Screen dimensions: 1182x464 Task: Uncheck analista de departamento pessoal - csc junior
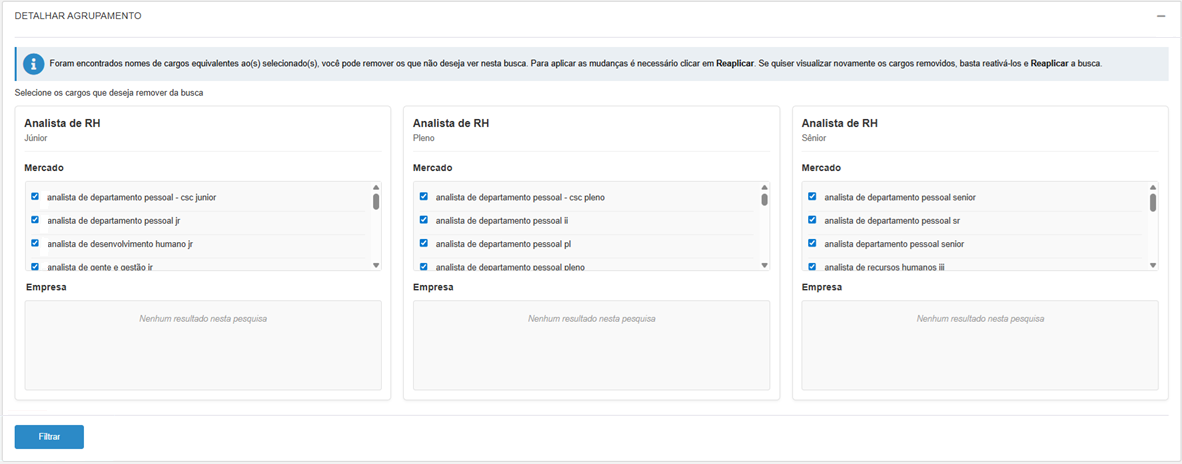tap(35, 197)
